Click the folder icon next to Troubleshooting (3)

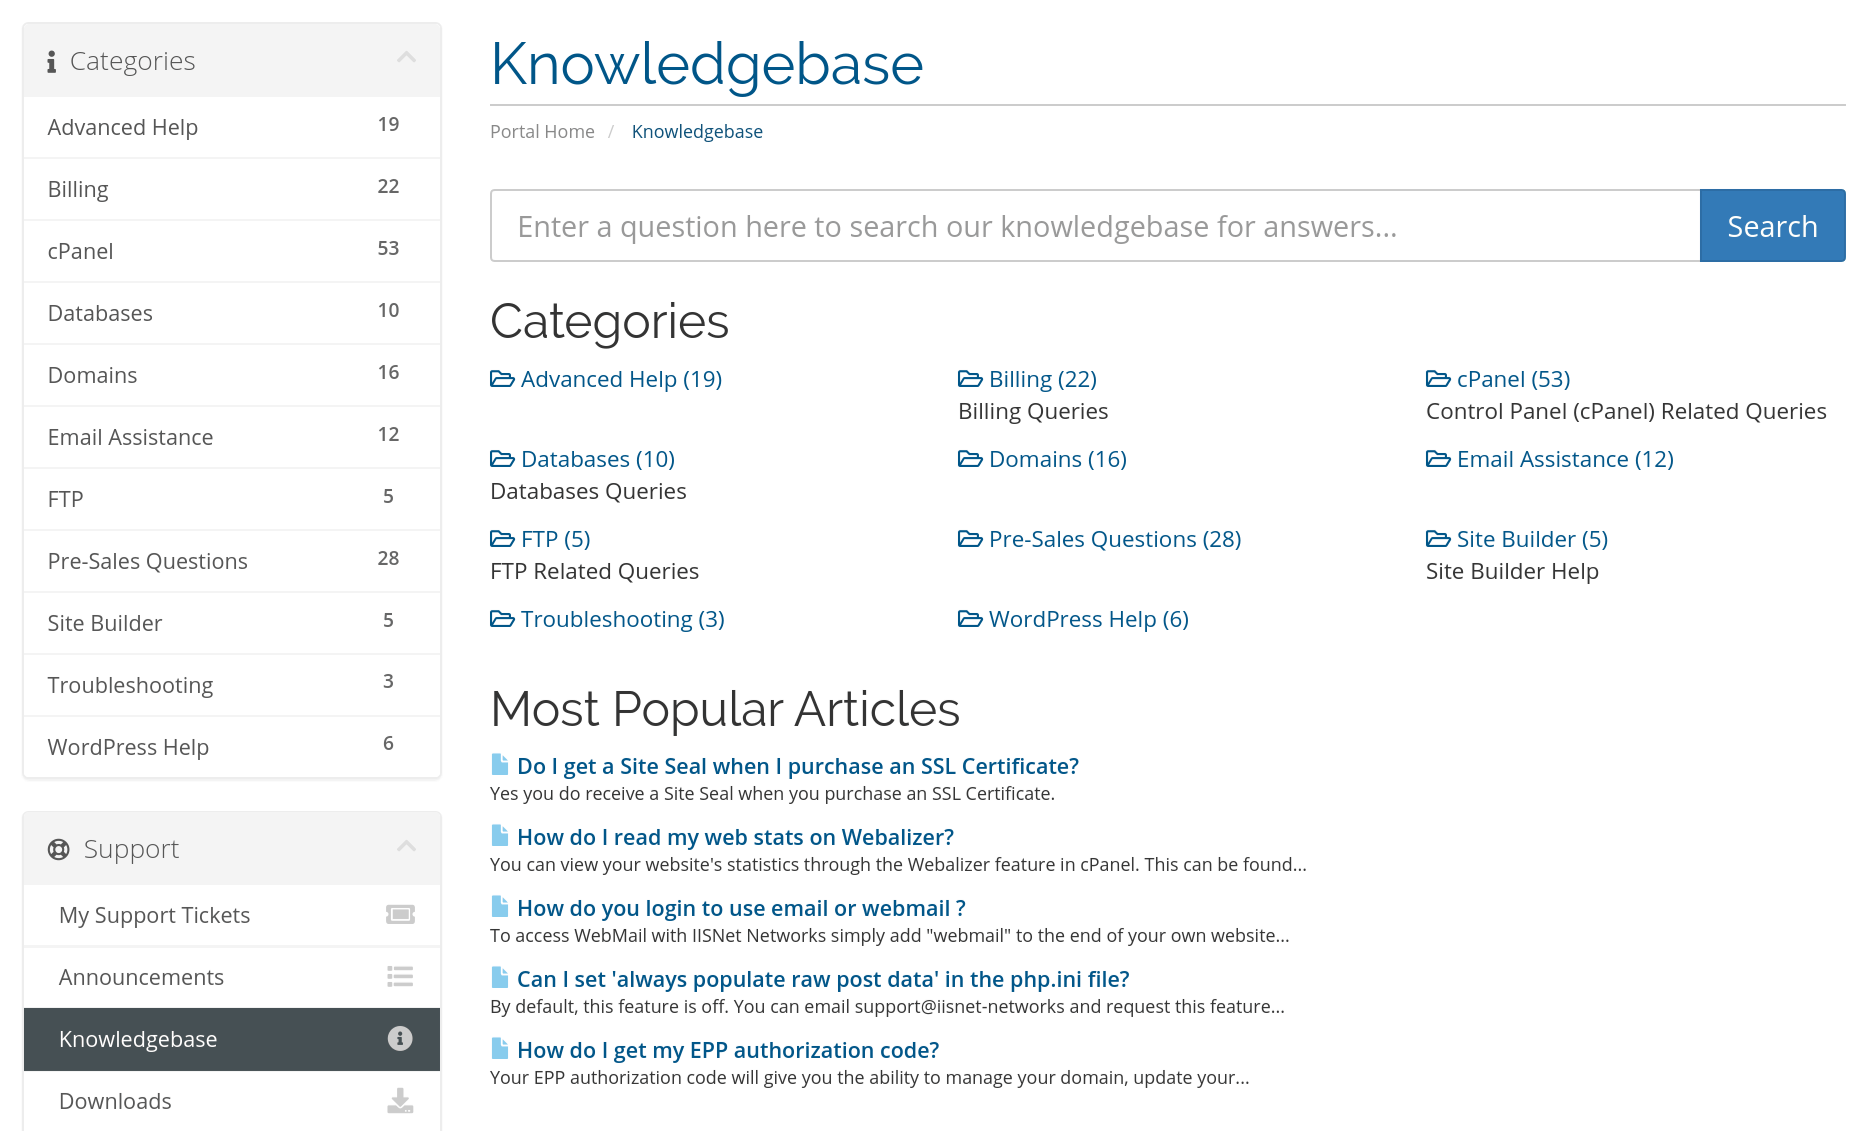click(502, 619)
